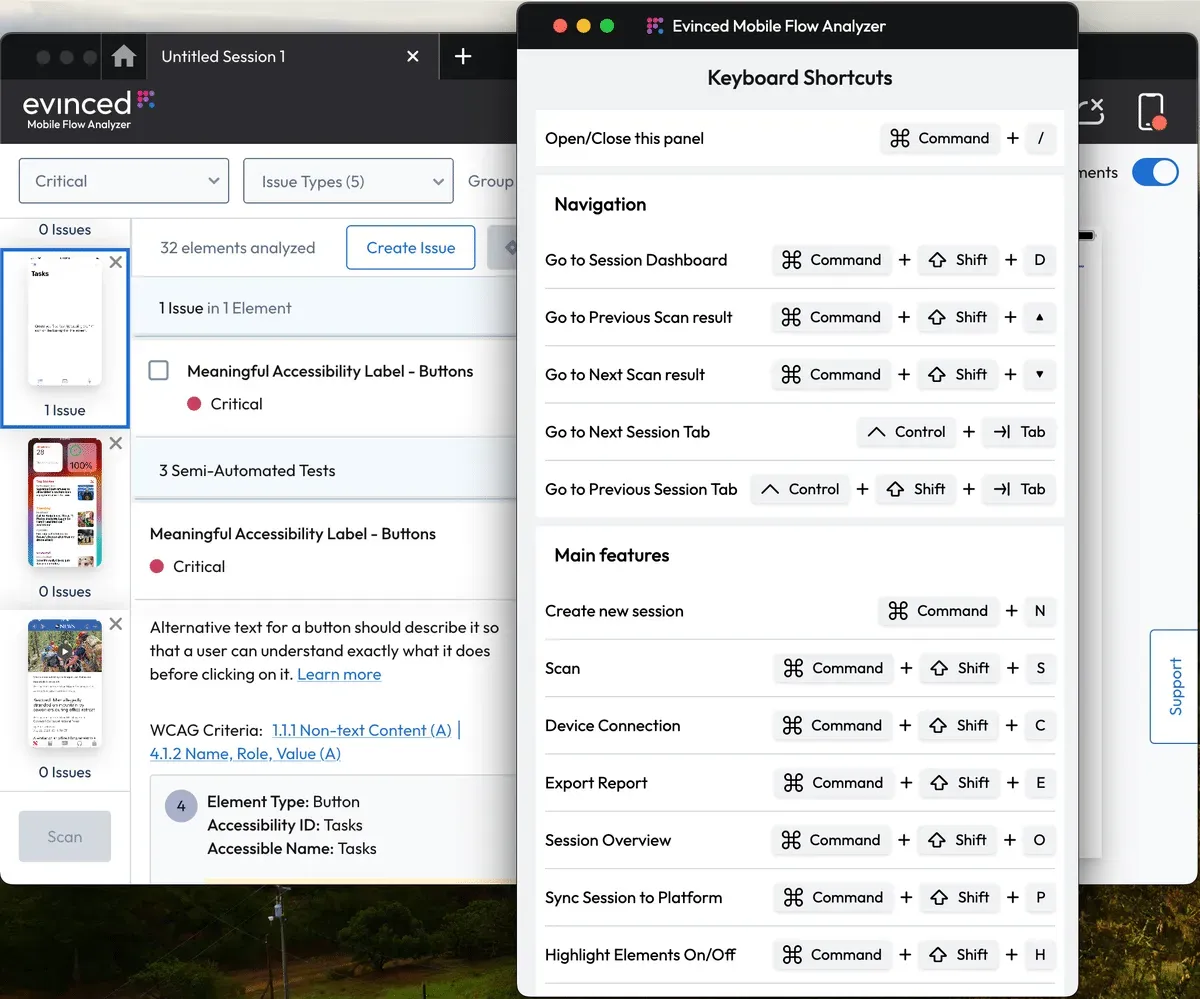The image size is (1200, 999).
Task: Close the Keyboard Shortcuts window with red button
Action: [560, 26]
